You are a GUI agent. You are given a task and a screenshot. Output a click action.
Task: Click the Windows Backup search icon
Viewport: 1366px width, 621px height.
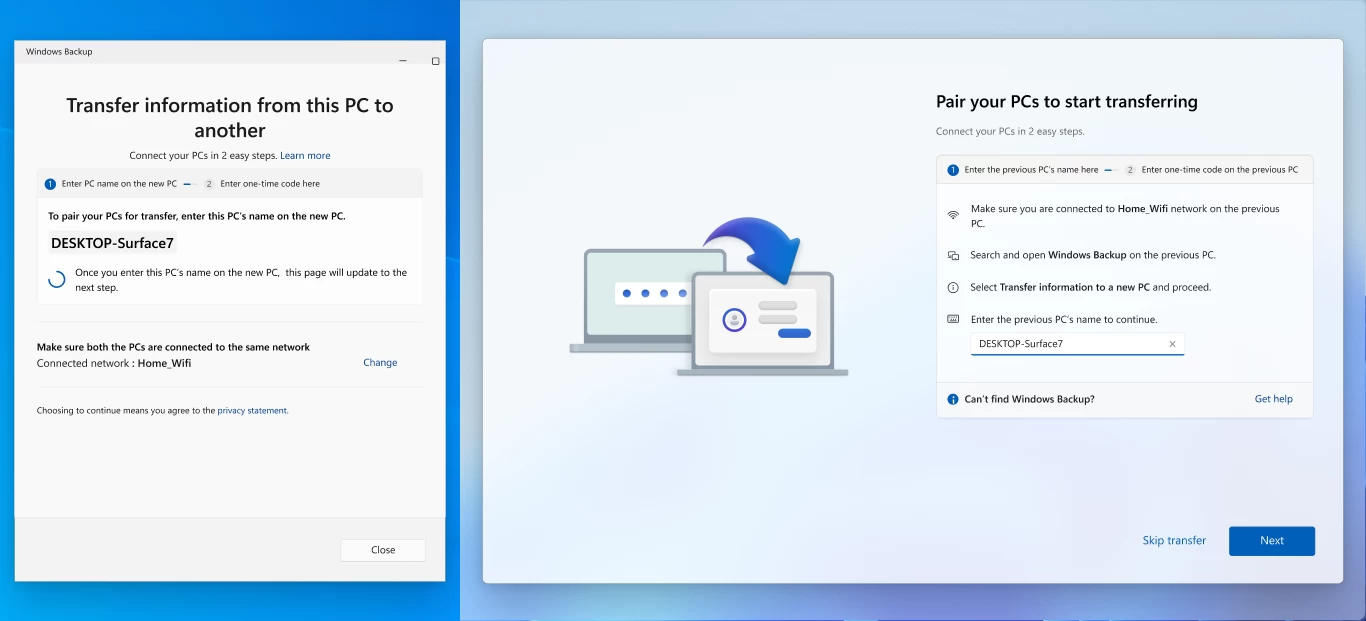953,255
